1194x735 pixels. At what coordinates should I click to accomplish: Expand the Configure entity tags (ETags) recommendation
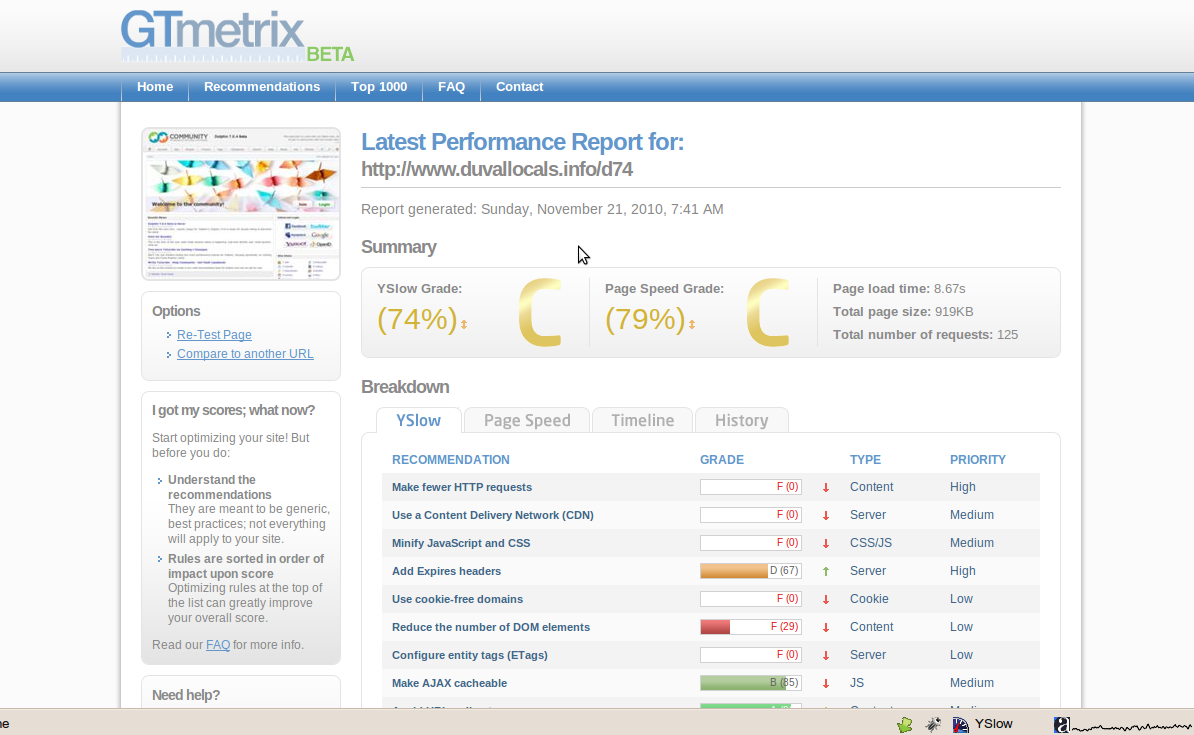[x=469, y=655]
